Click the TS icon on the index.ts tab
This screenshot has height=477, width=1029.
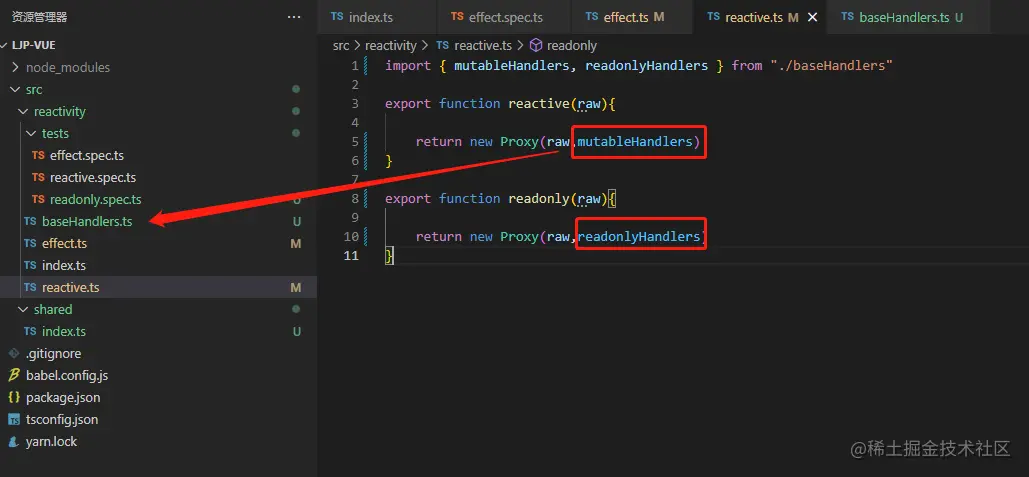[x=337, y=17]
